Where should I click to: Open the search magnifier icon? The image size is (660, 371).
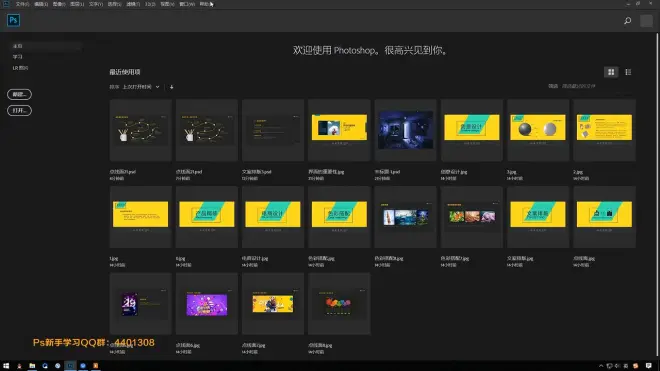point(627,21)
